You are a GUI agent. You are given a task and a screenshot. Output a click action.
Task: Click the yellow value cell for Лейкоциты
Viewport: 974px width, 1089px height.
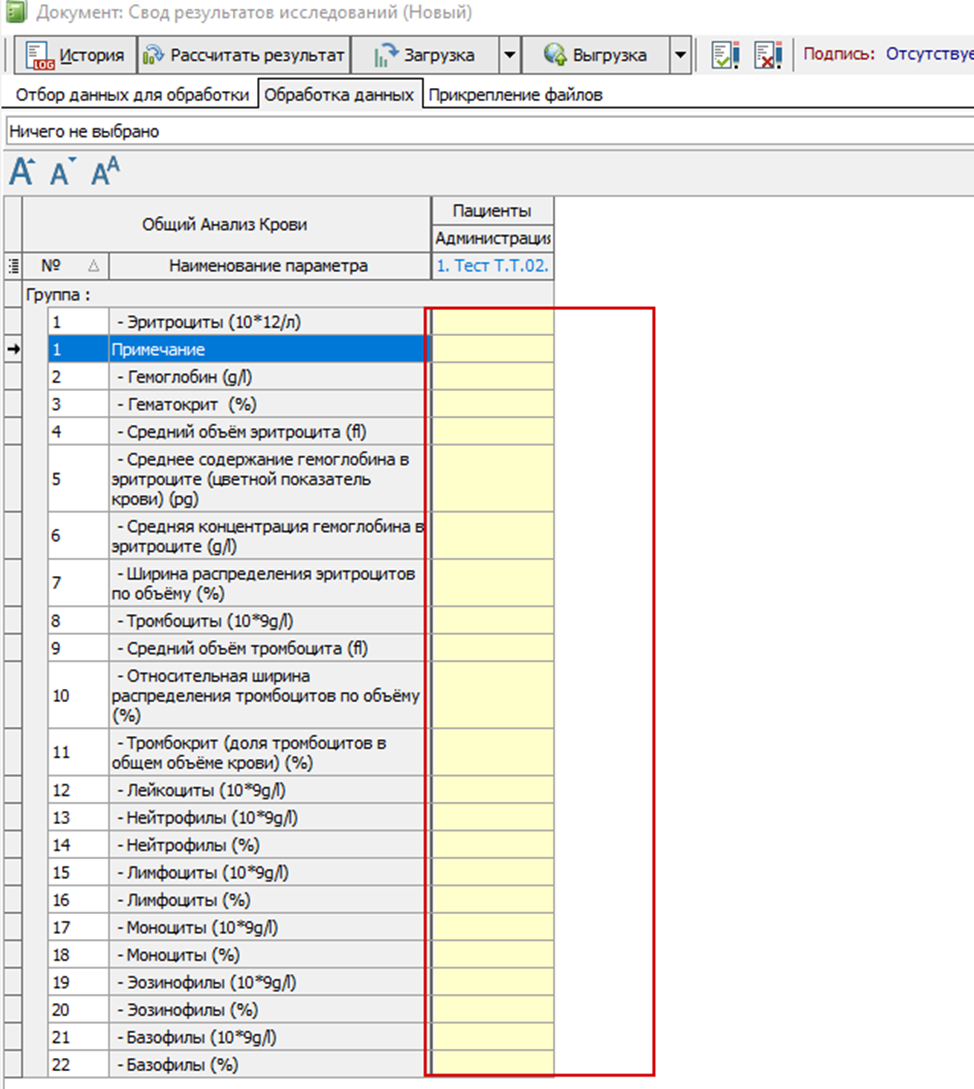[493, 790]
